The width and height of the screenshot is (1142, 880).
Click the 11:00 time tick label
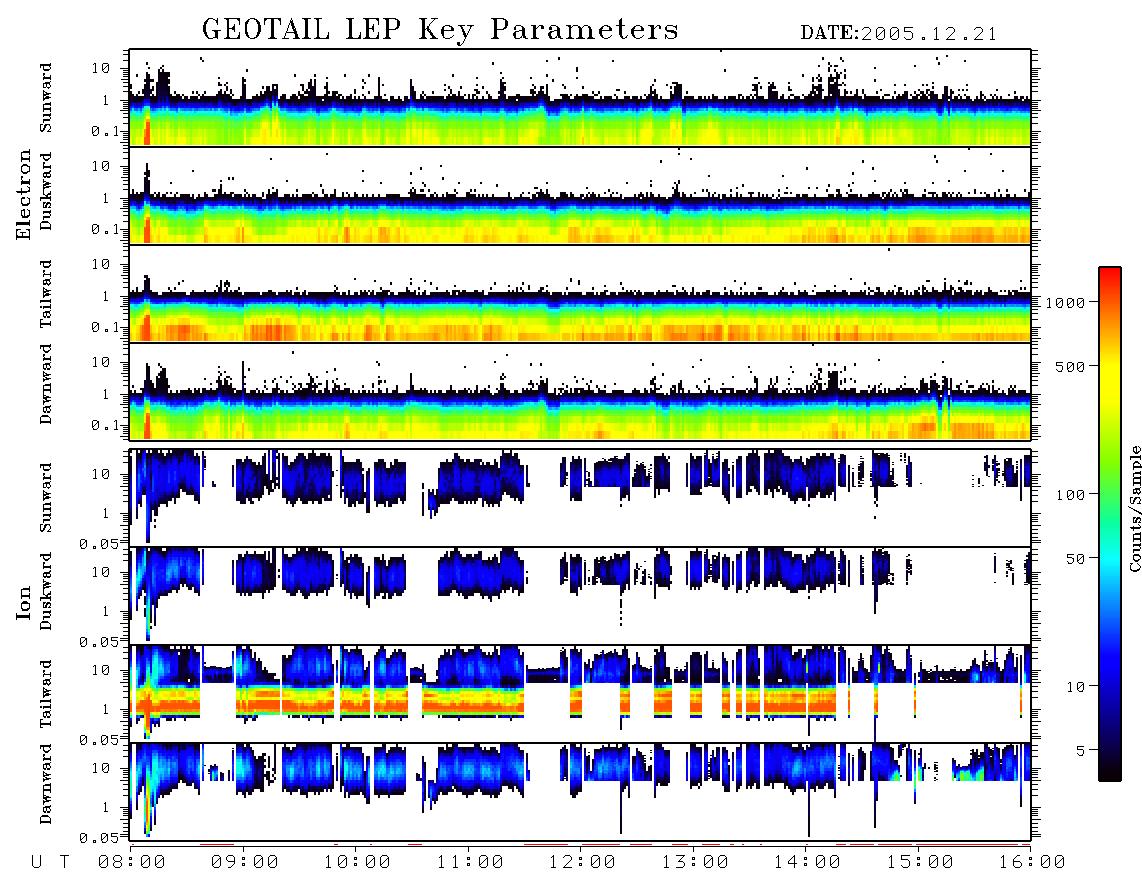coord(470,863)
